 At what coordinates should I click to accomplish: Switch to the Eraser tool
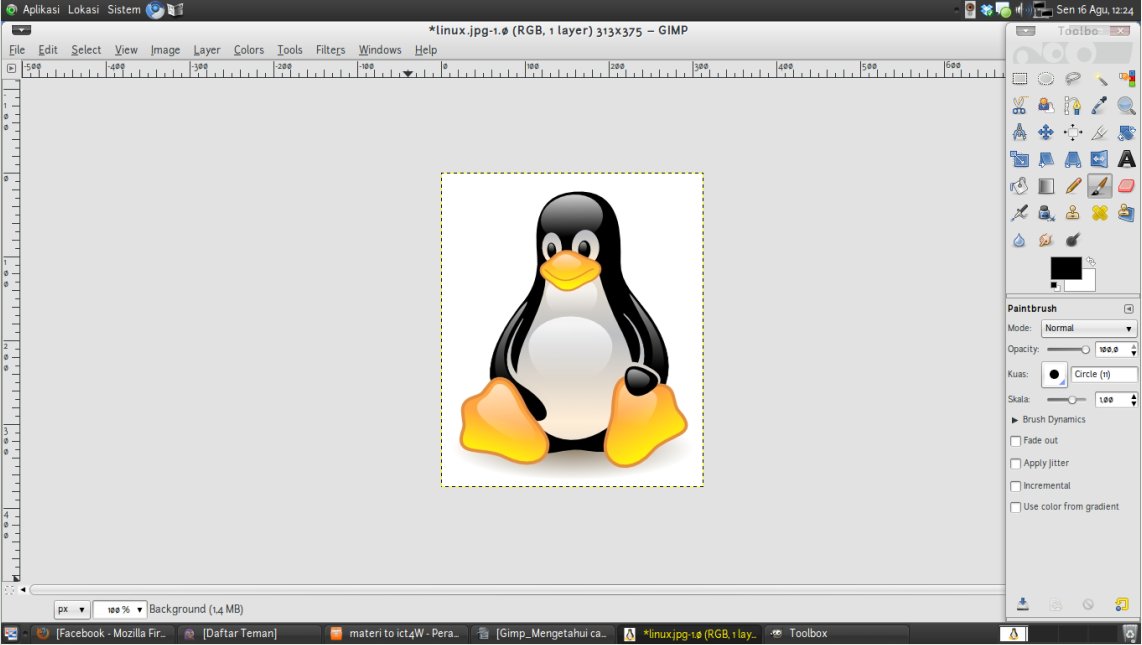pyautogui.click(x=1126, y=186)
